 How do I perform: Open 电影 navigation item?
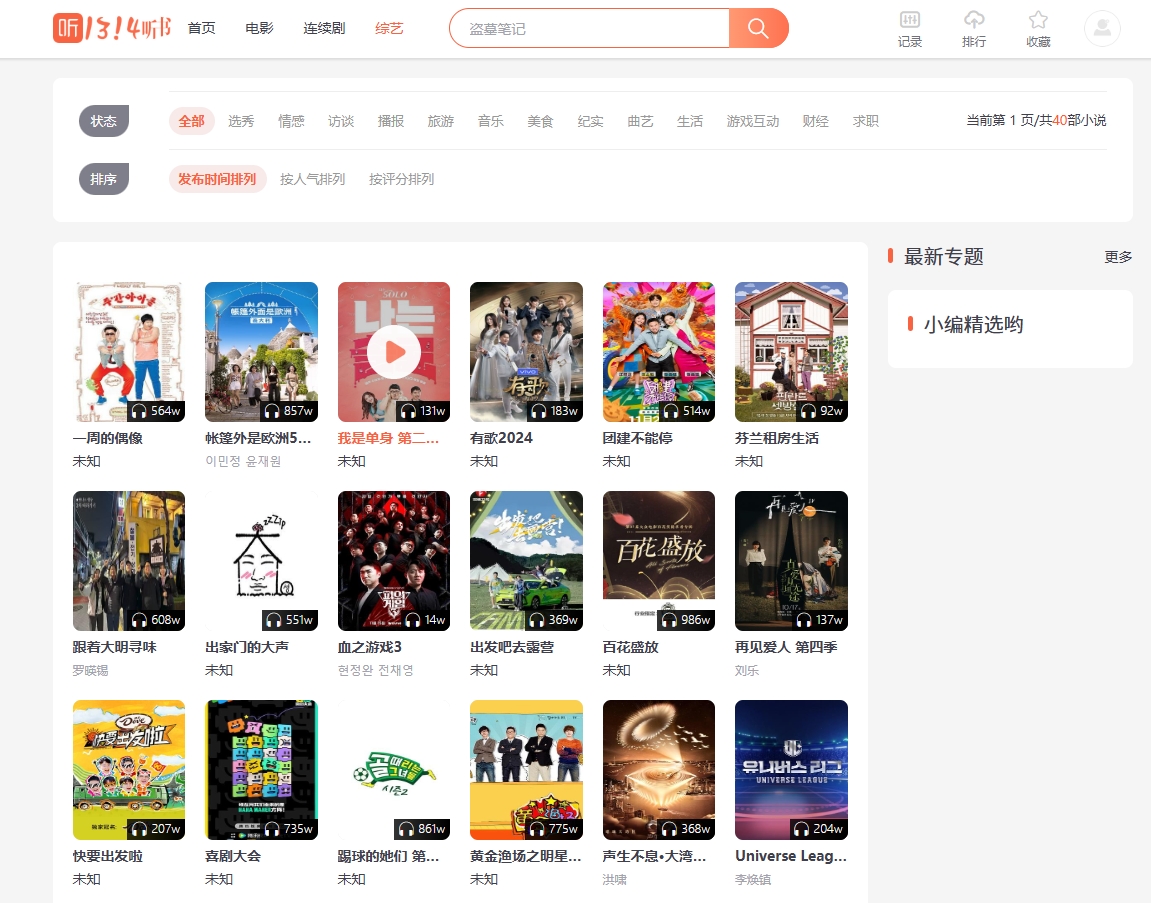(259, 29)
